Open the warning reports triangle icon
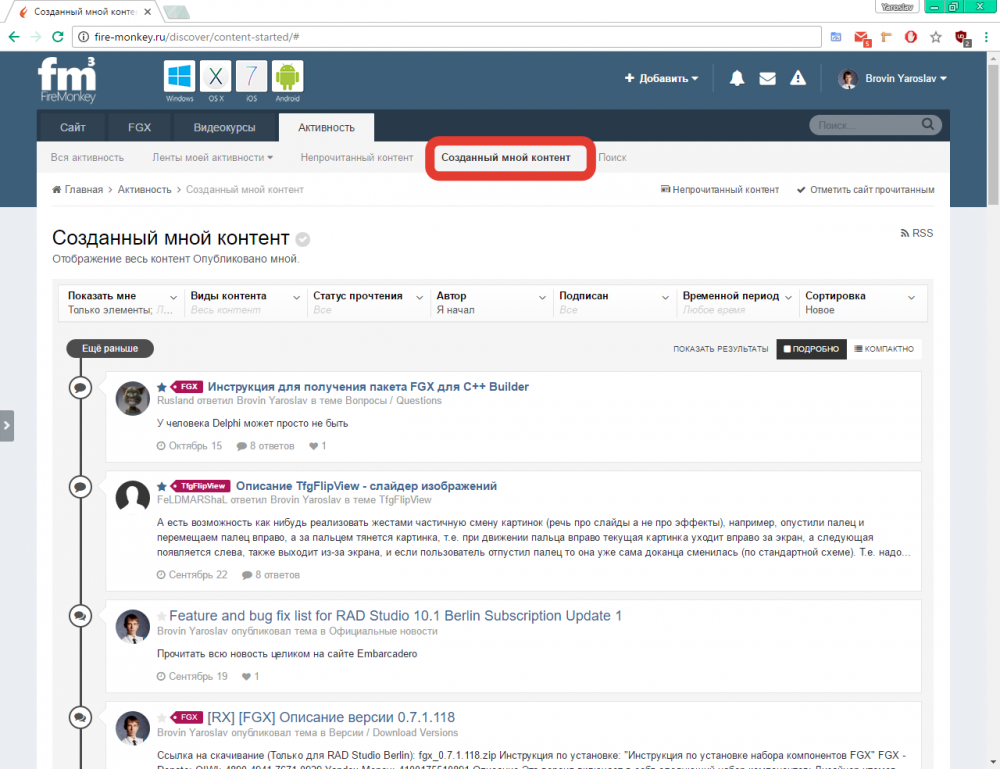This screenshot has width=1000, height=769. [x=798, y=78]
